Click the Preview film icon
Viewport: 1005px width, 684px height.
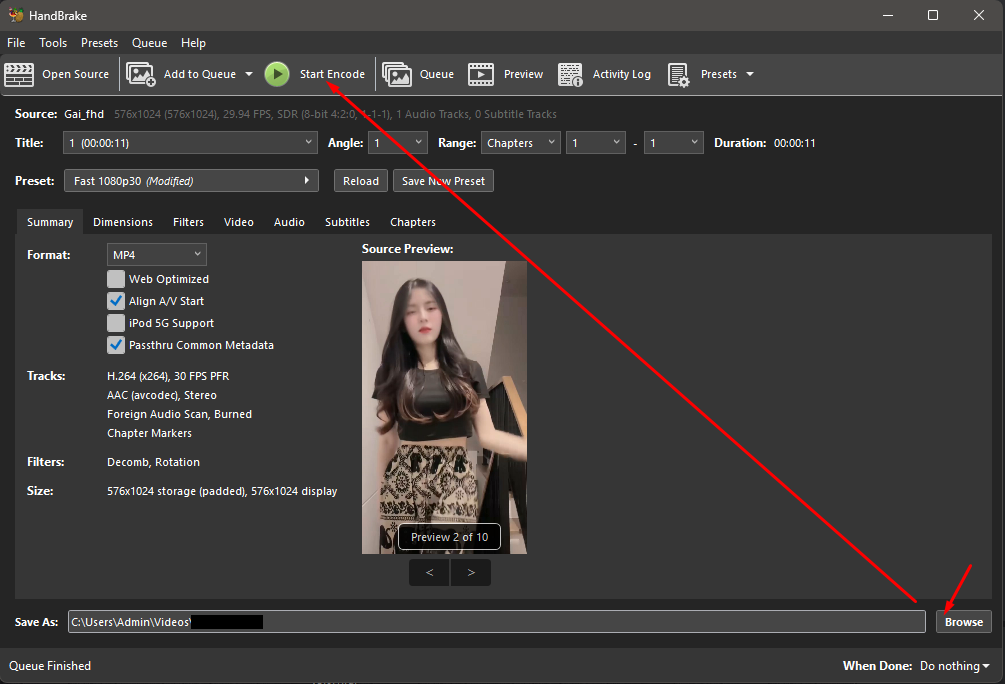point(481,74)
